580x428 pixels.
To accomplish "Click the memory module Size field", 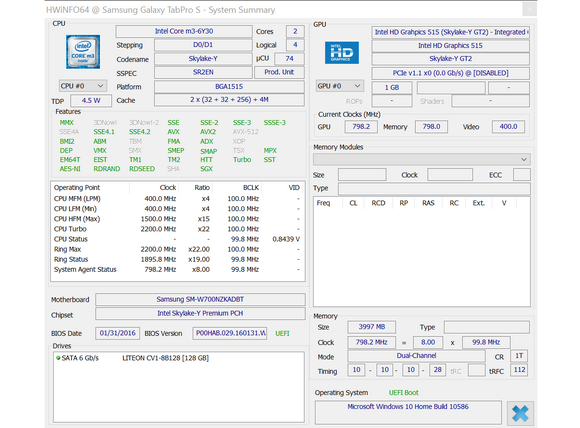I will (x=362, y=175).
